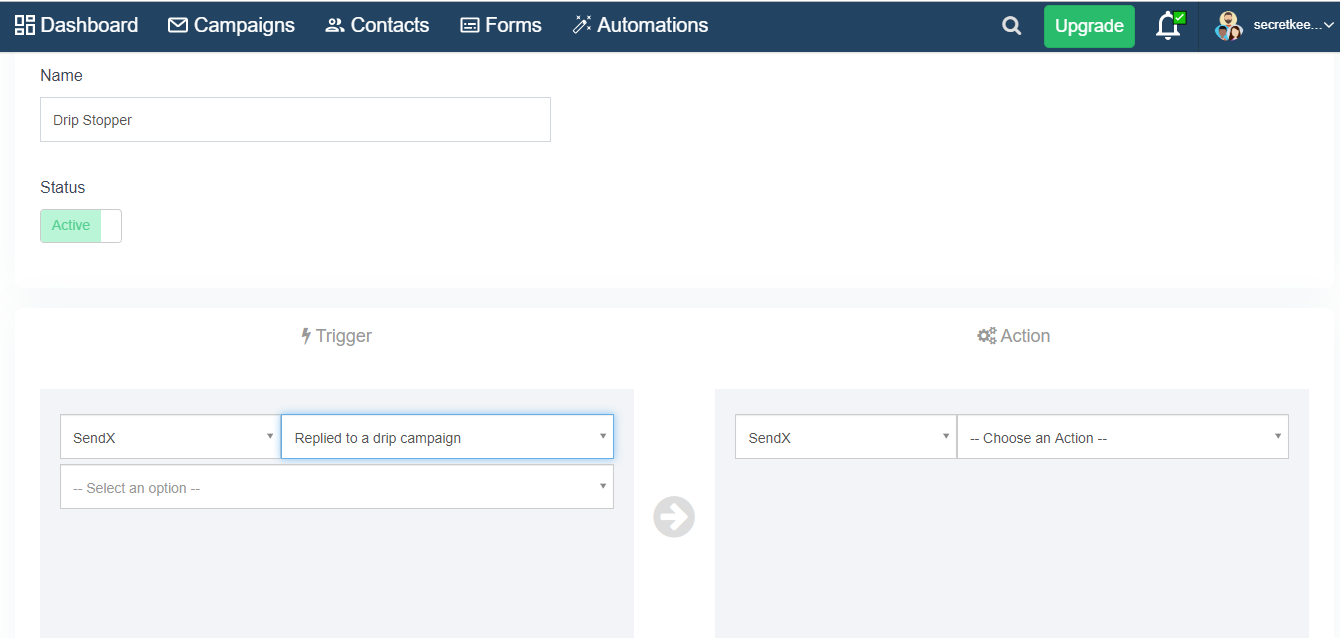1340x638 pixels.
Task: Open the Contacts menu item
Action: pyautogui.click(x=377, y=25)
